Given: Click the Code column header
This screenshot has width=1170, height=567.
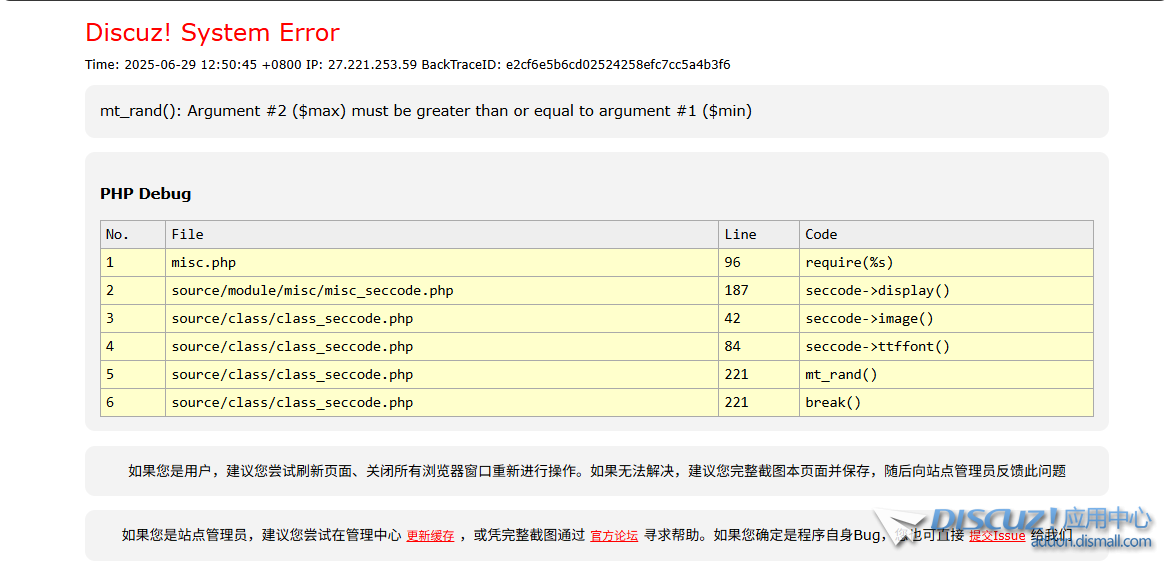Looking at the screenshot, I should pyautogui.click(x=946, y=234).
